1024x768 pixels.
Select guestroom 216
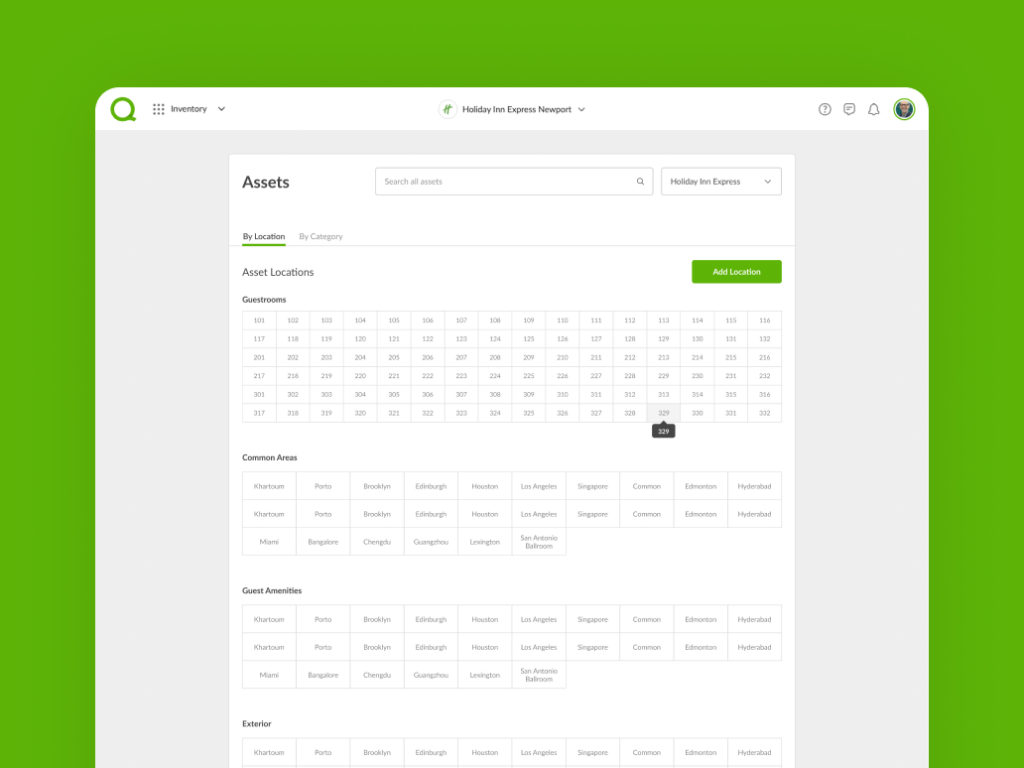pyautogui.click(x=765, y=357)
